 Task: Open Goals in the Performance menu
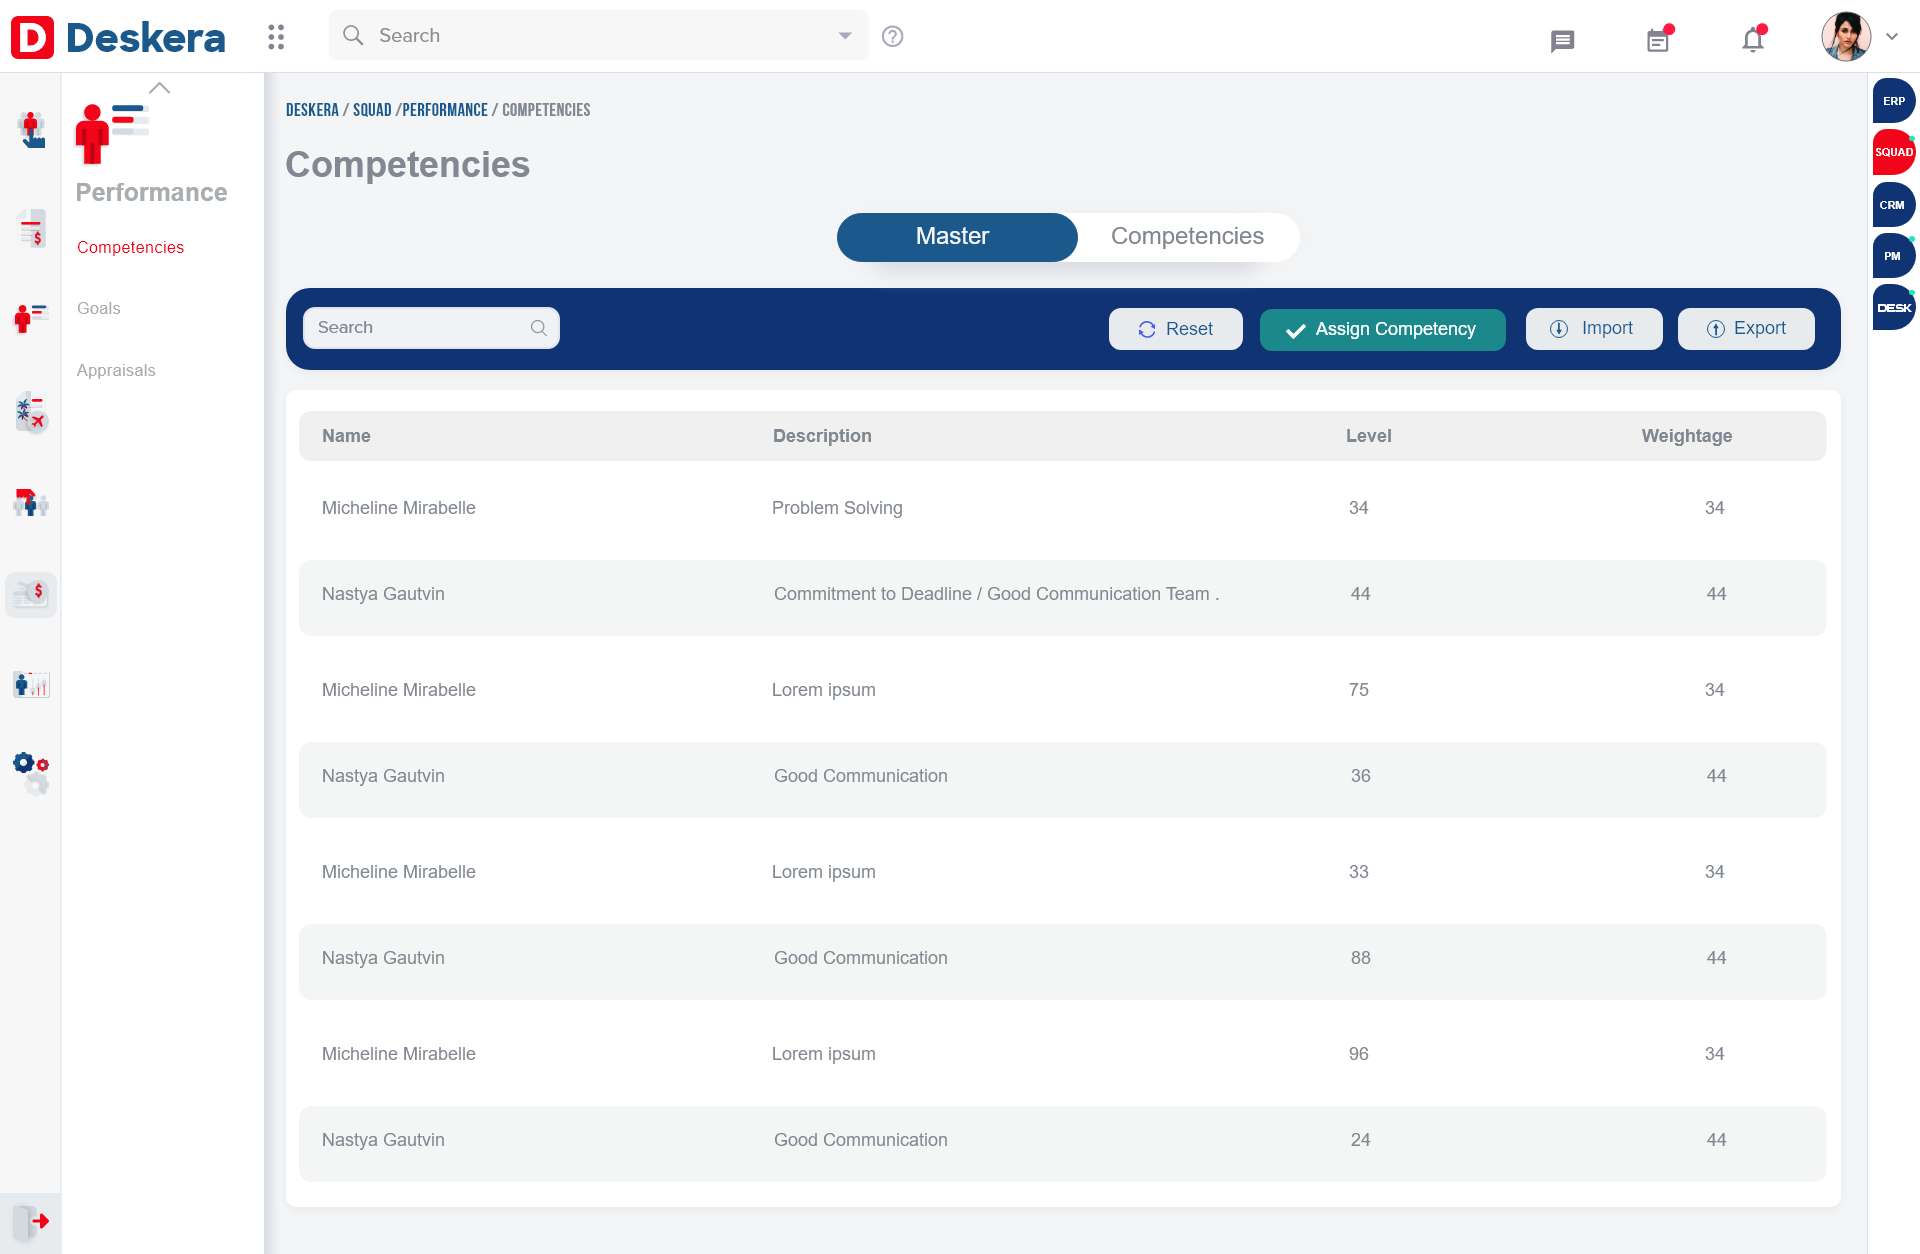pos(98,308)
